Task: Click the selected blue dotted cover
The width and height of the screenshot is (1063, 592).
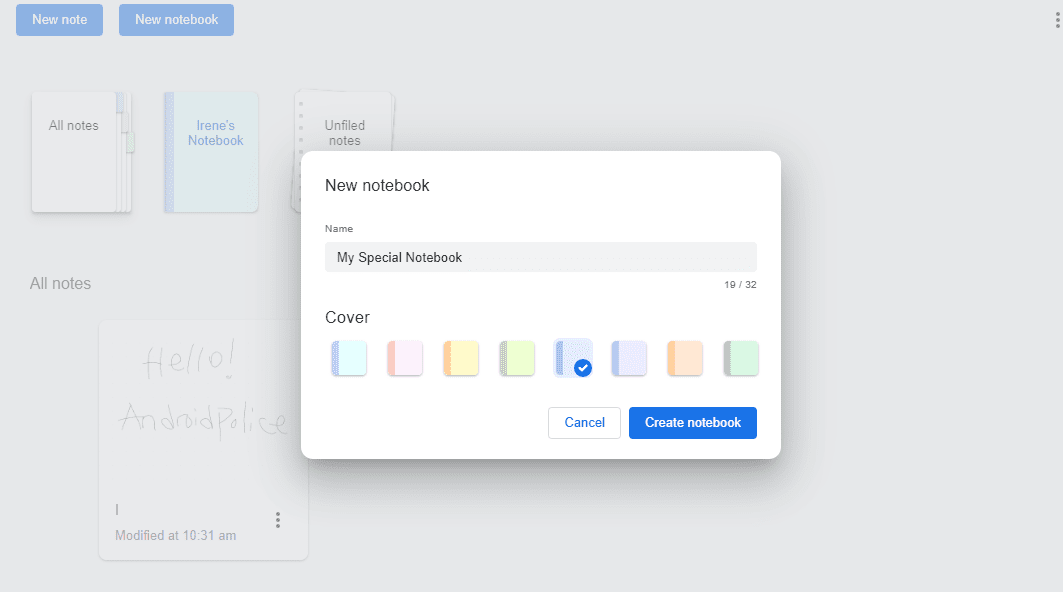Action: coord(571,356)
